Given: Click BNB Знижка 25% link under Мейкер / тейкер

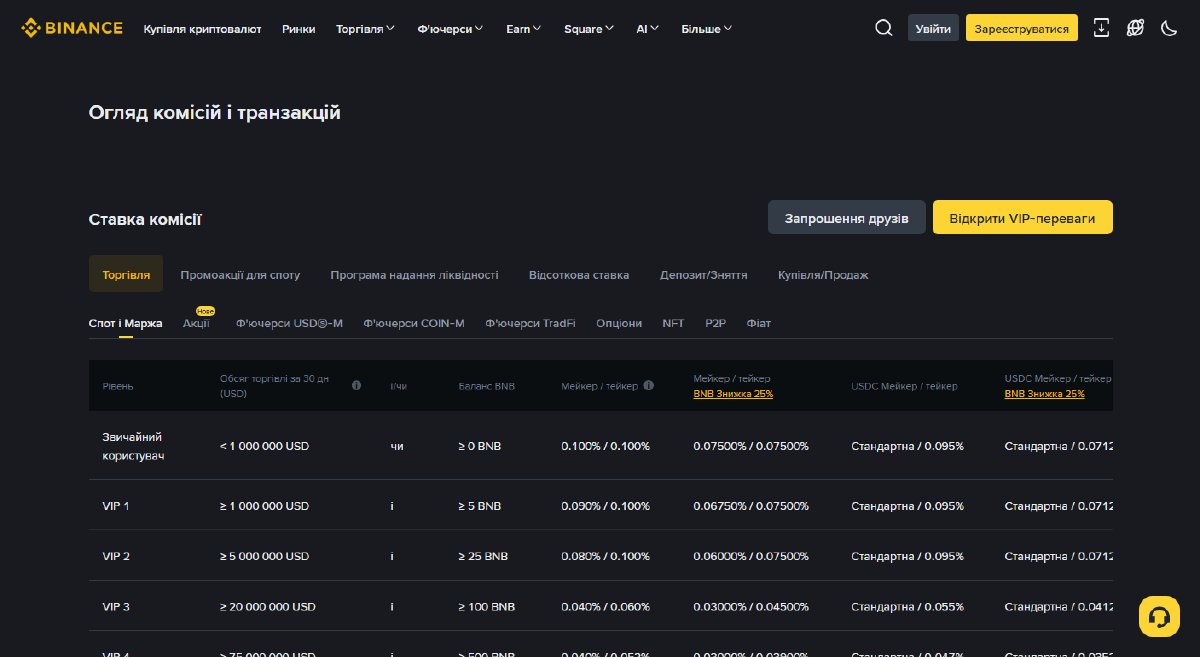Looking at the screenshot, I should (733, 393).
